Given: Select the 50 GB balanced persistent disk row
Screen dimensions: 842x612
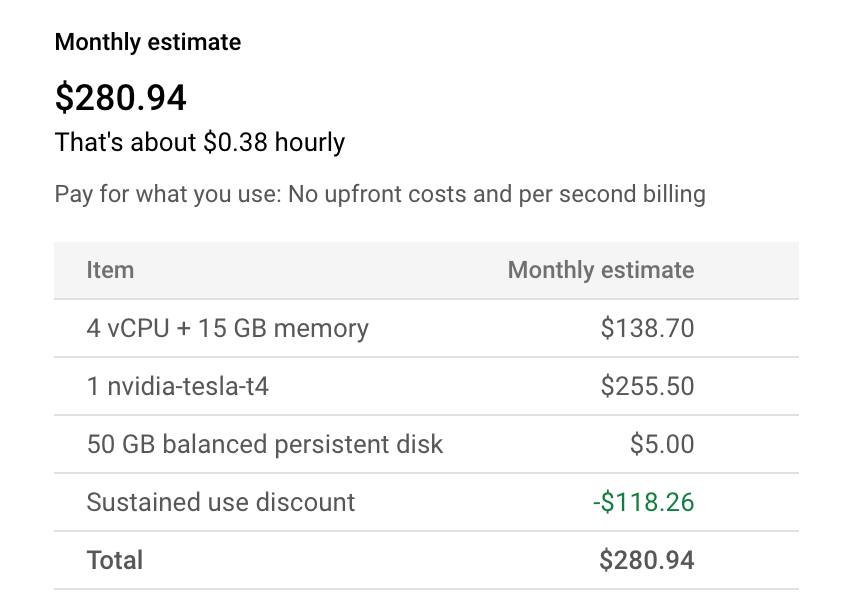Looking at the screenshot, I should (x=265, y=444).
